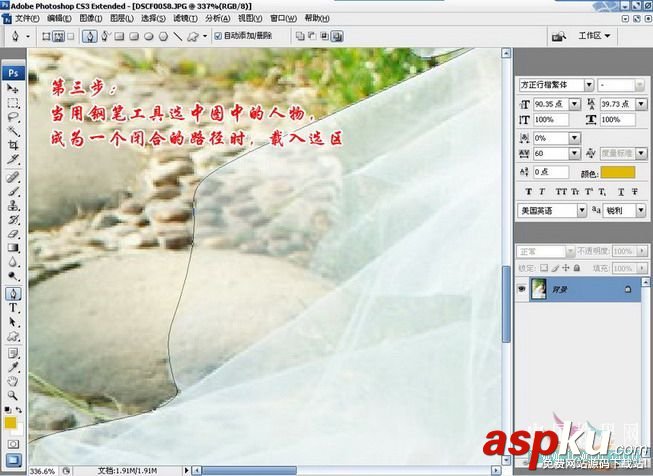
Task: Select the Hand tool
Action: pos(13,381)
